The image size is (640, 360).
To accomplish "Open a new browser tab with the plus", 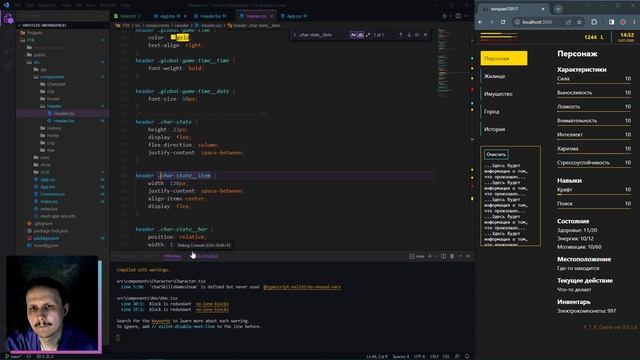I will tap(558, 9).
